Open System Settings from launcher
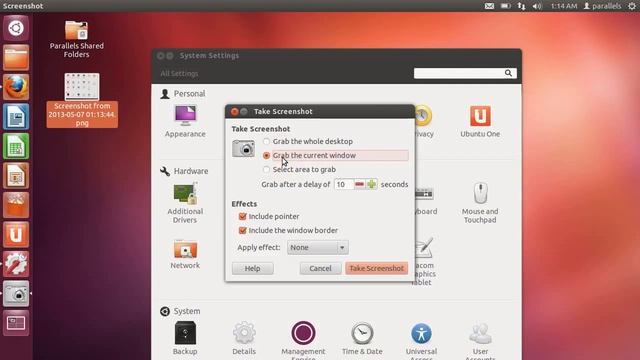Image resolution: width=640 pixels, height=360 pixels. pyautogui.click(x=16, y=264)
